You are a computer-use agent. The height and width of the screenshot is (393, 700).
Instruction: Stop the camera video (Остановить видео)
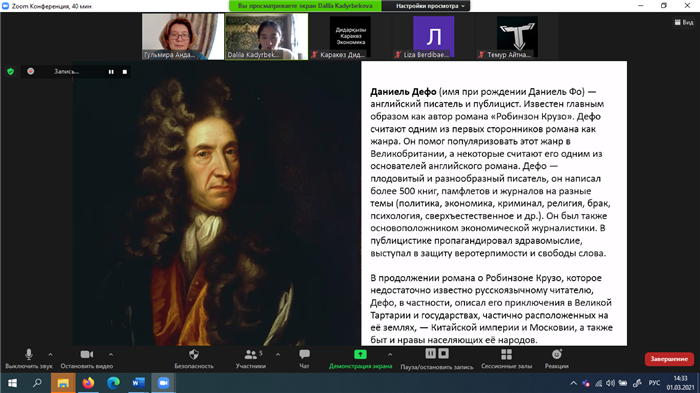click(87, 359)
